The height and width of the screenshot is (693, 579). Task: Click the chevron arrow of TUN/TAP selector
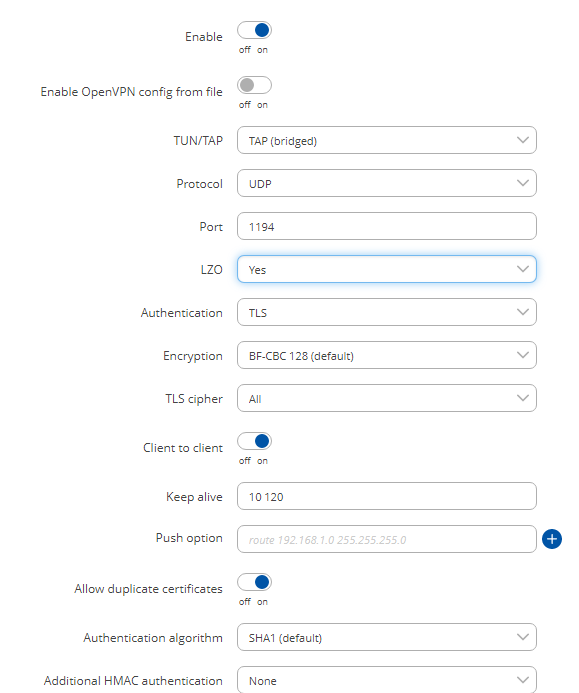point(523,140)
